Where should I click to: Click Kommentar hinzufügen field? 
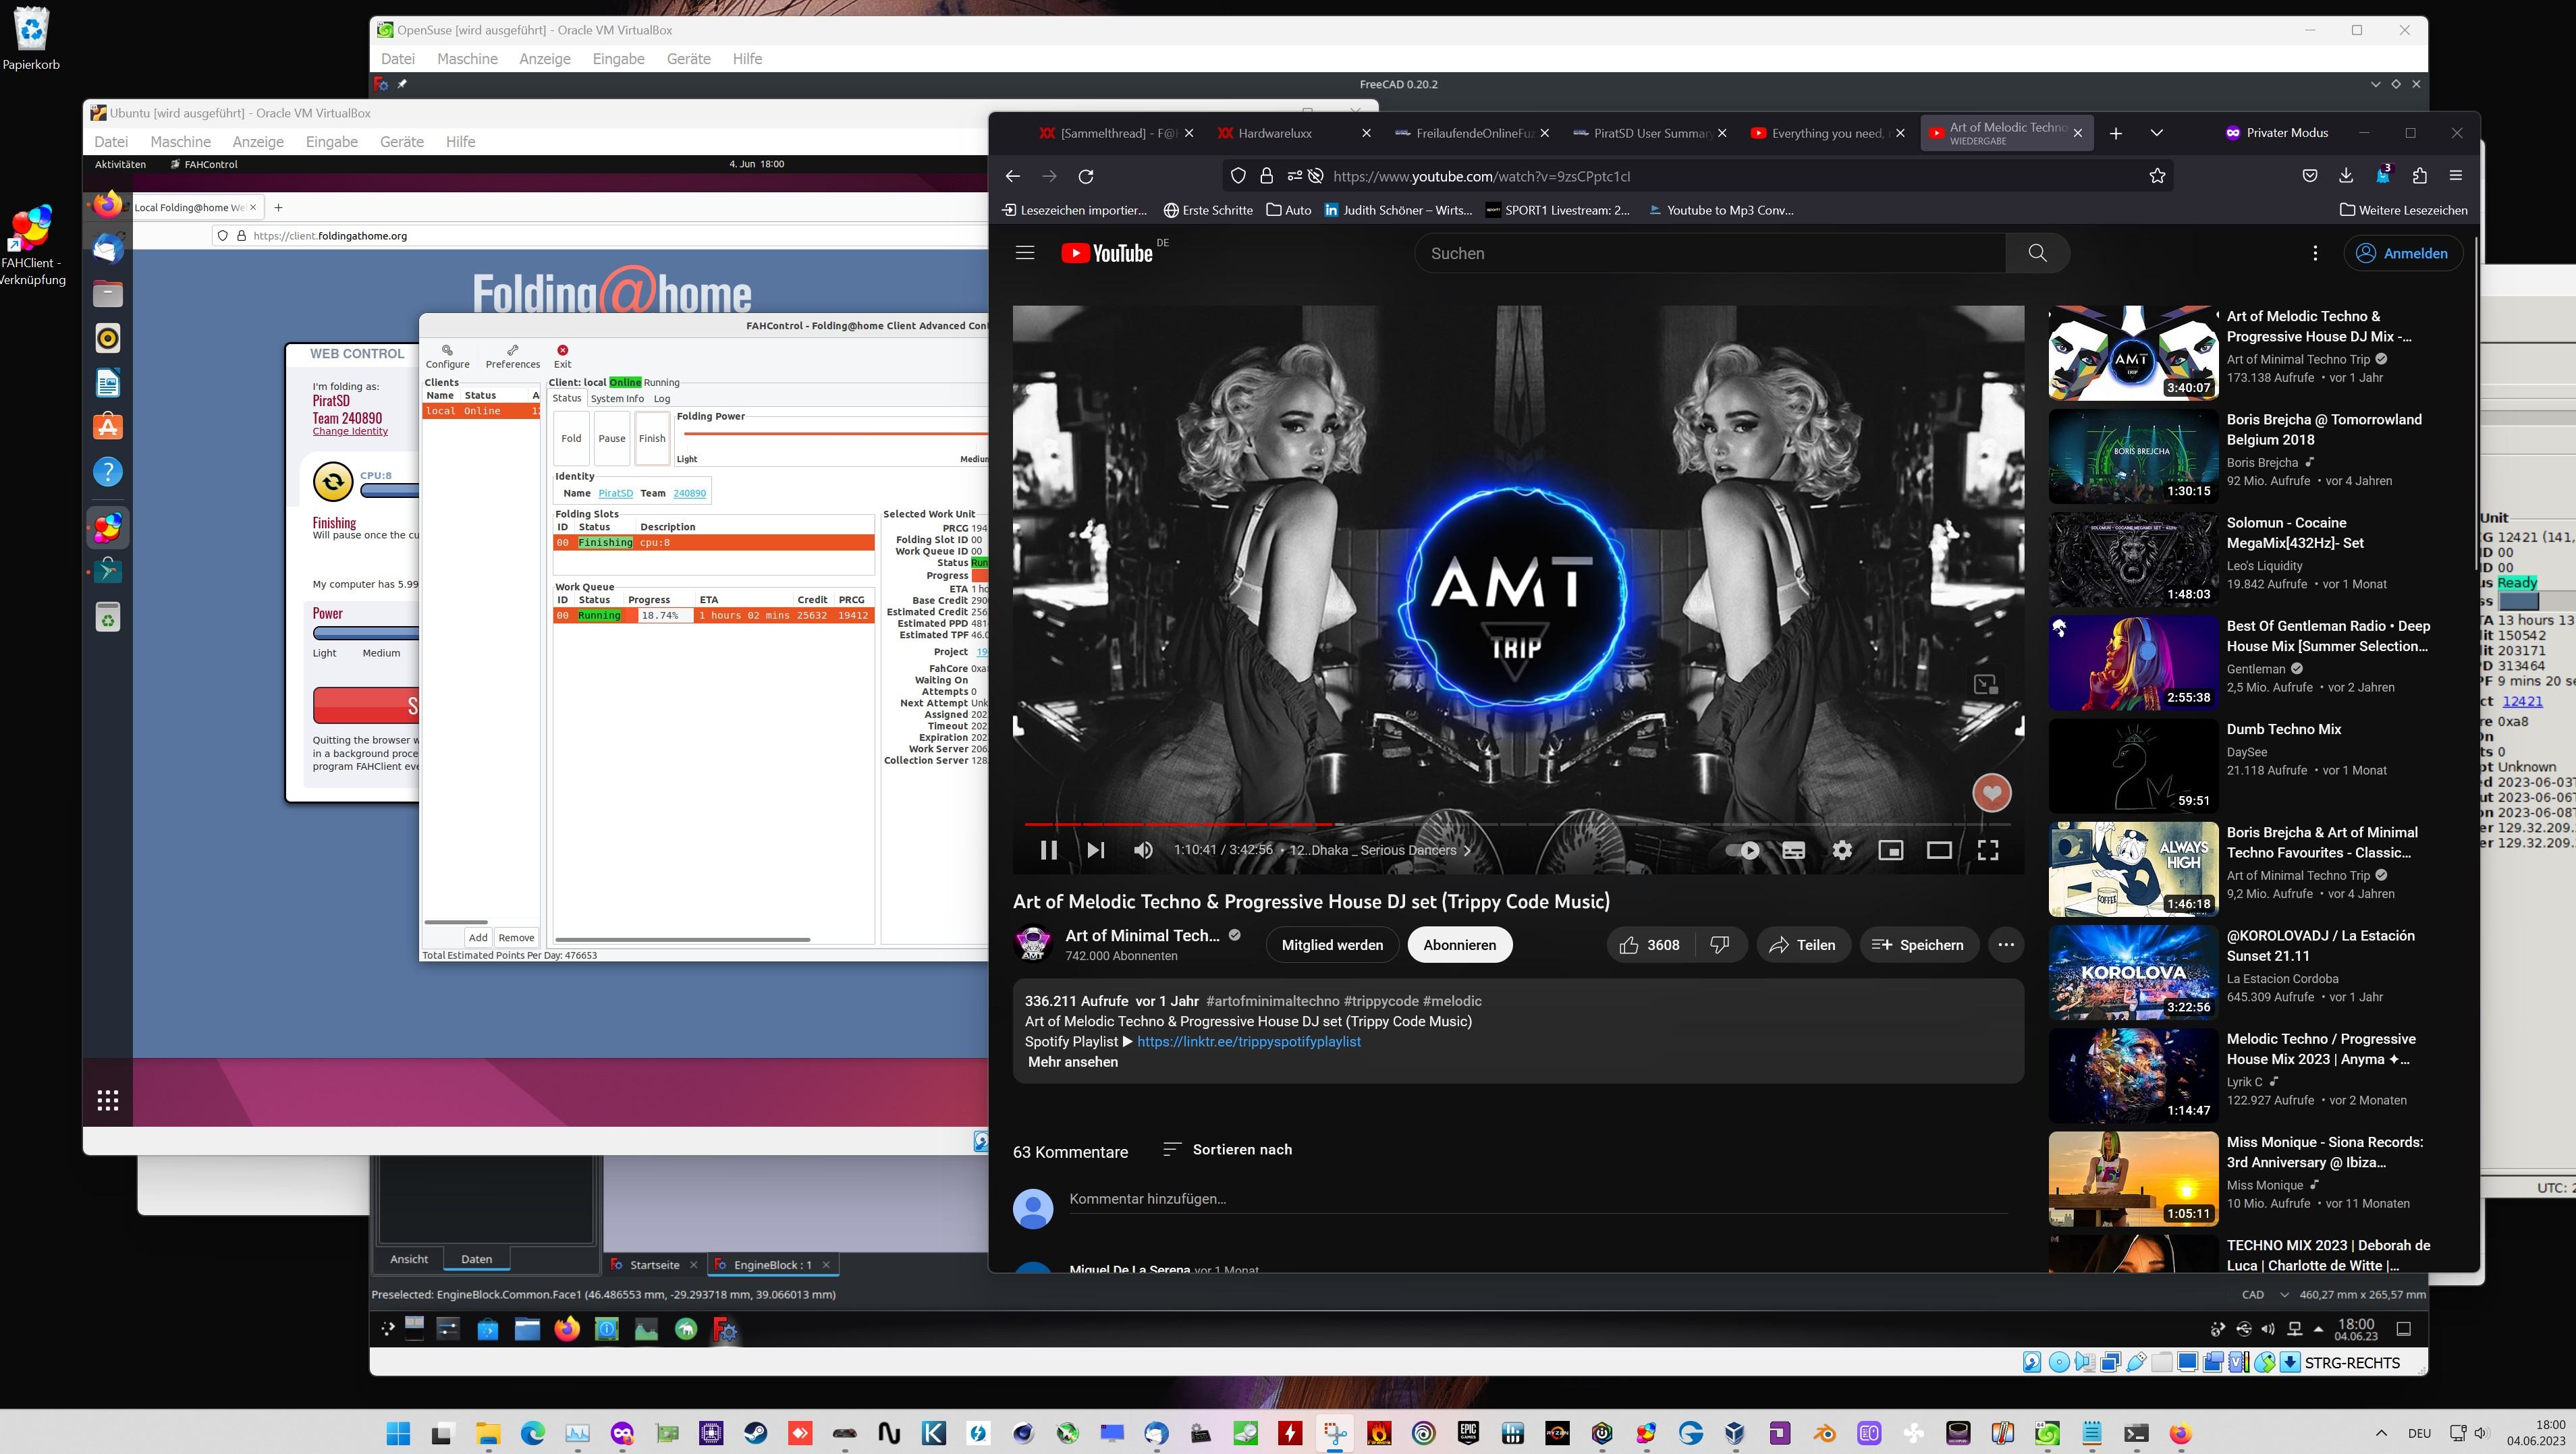click(1538, 1199)
